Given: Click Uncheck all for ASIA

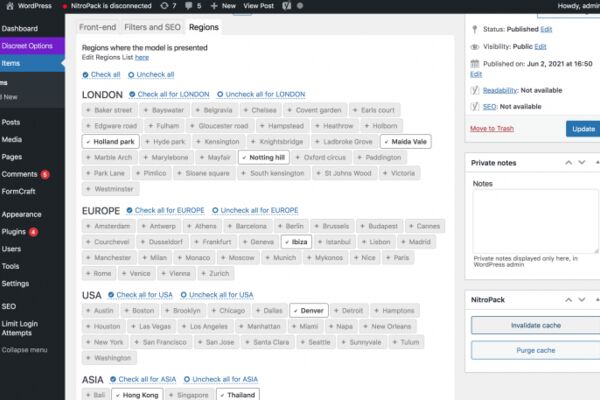Looking at the screenshot, I should coord(221,379).
